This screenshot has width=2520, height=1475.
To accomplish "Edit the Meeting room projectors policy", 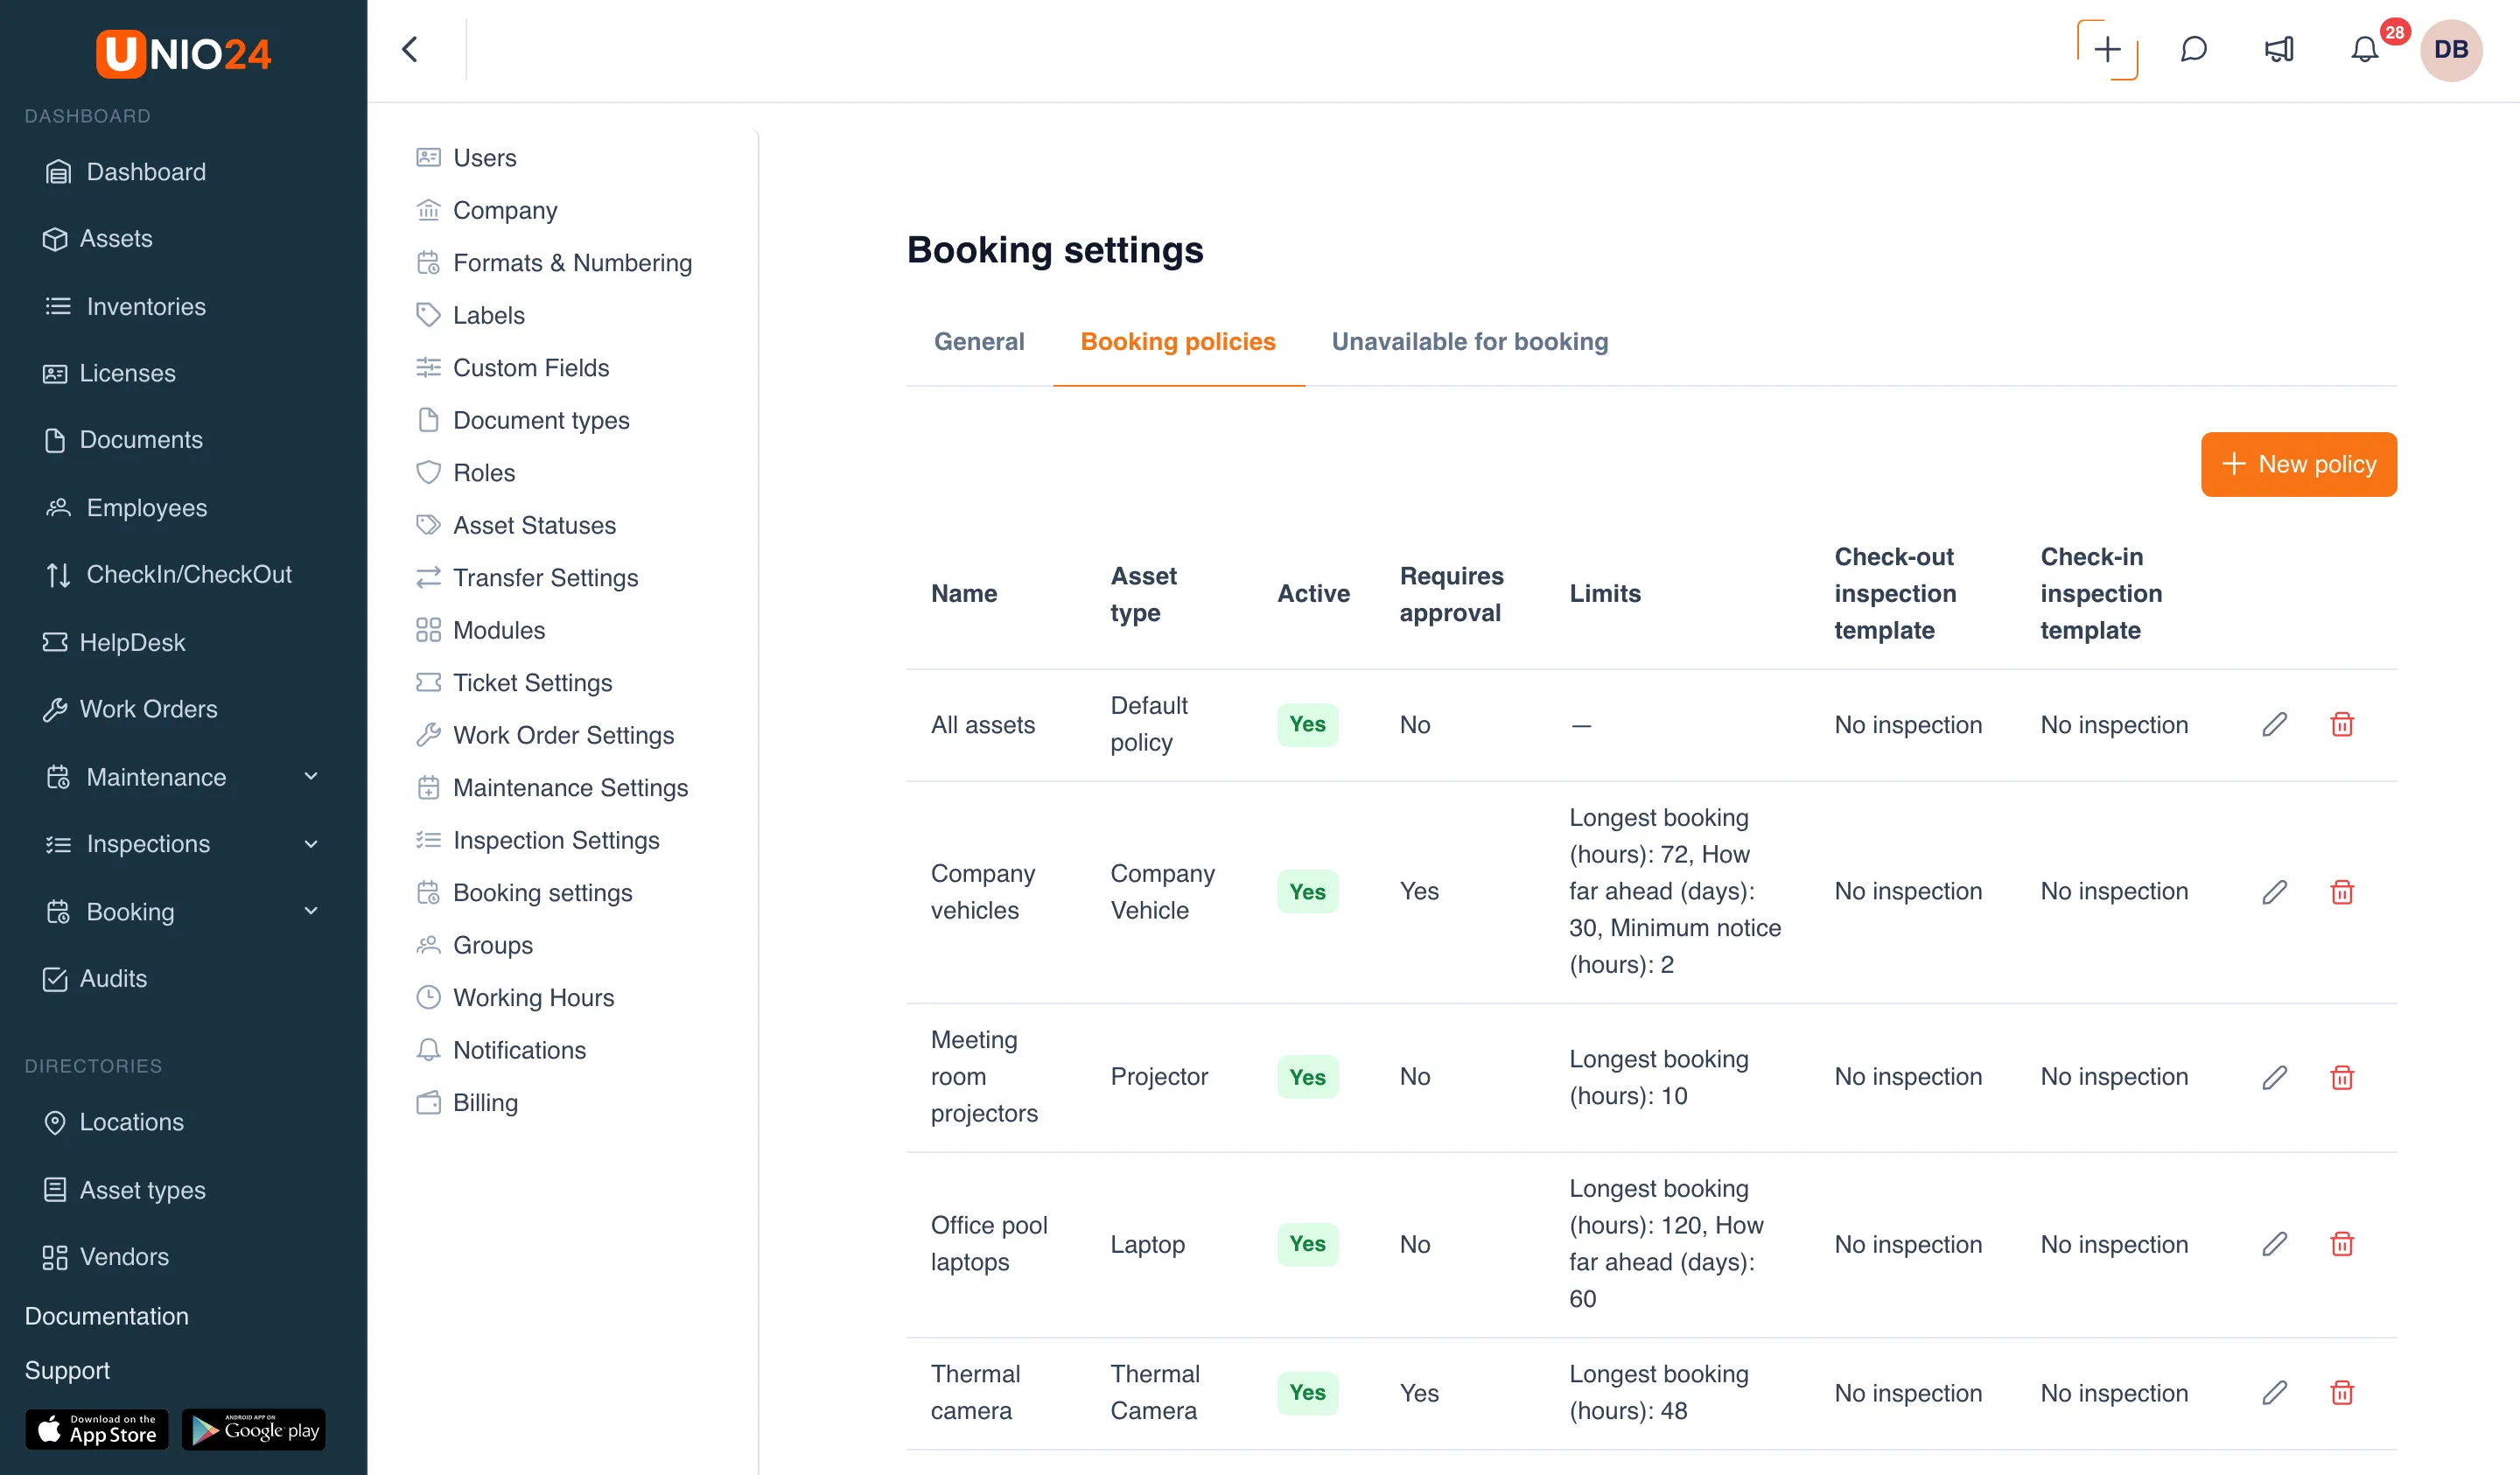I will point(2275,1077).
